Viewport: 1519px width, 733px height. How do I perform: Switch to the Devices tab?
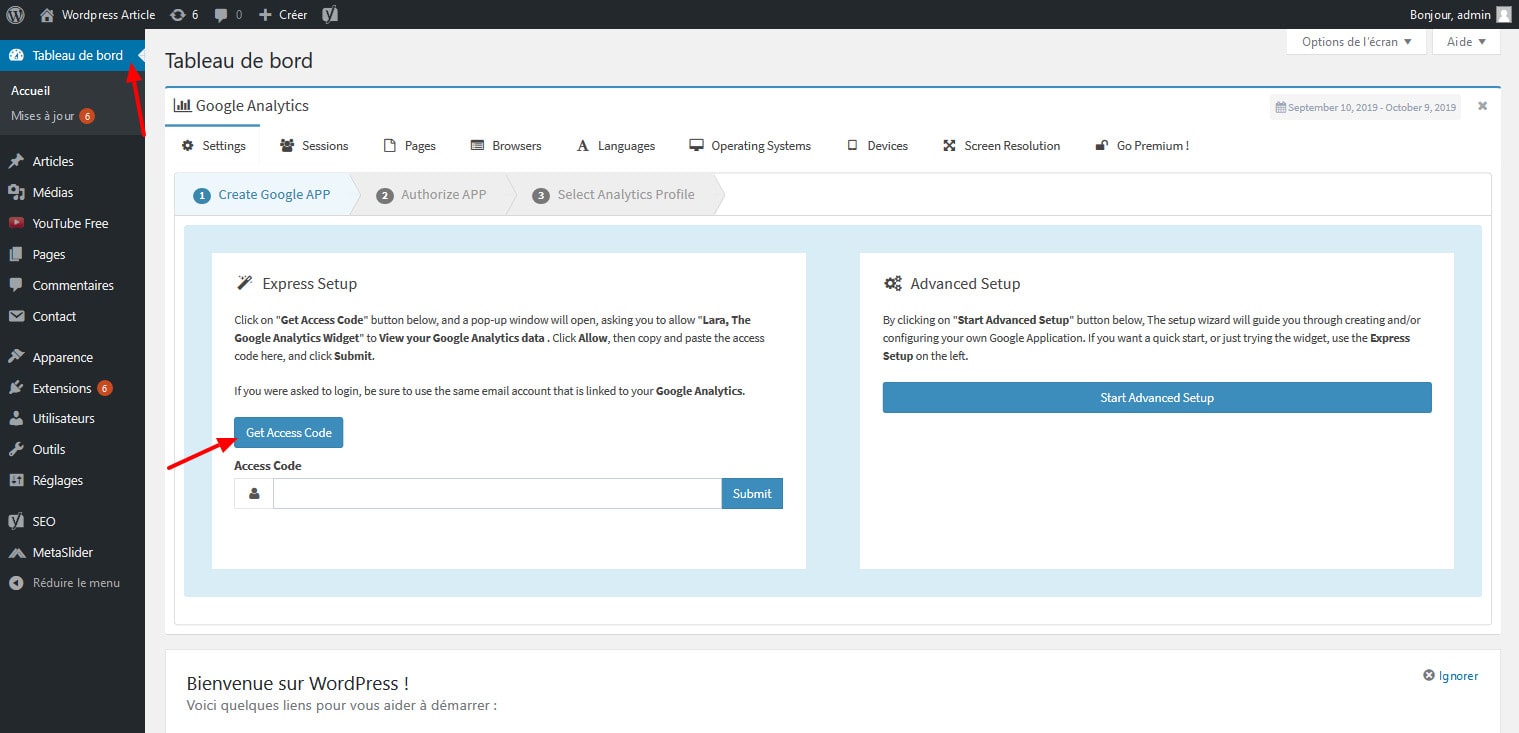[878, 146]
